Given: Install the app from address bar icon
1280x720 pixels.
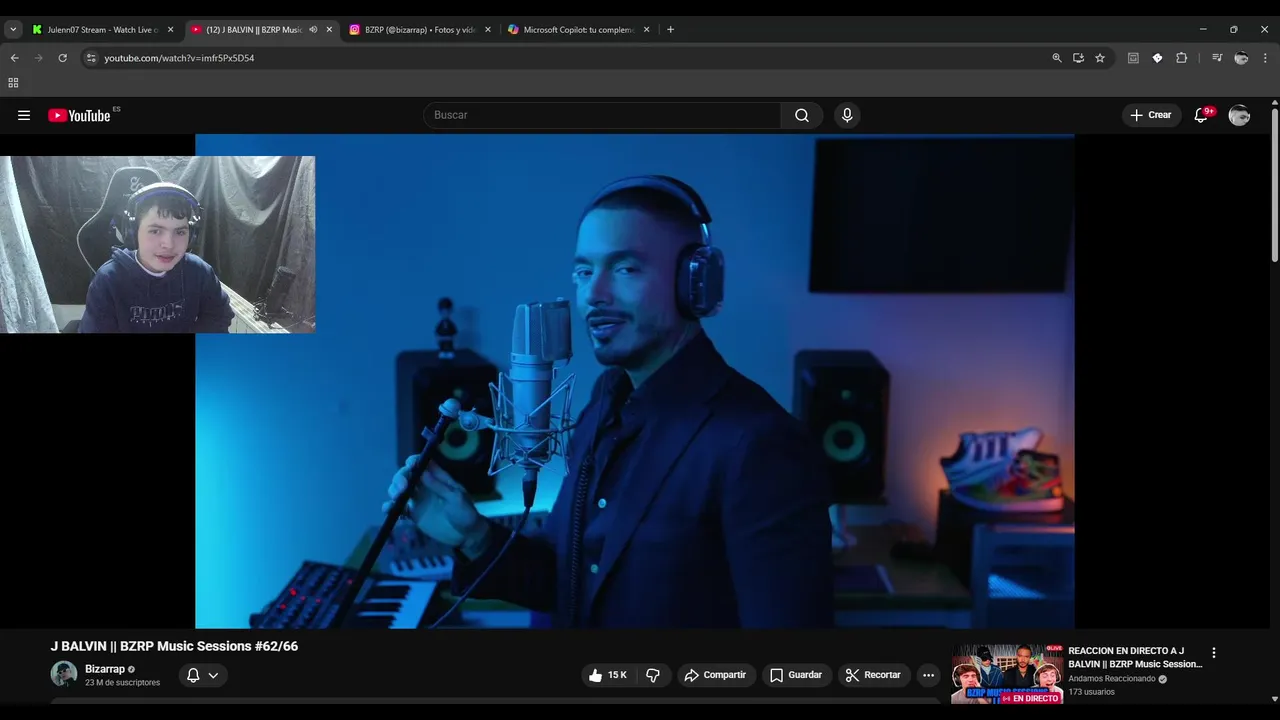Looking at the screenshot, I should point(1078,58).
